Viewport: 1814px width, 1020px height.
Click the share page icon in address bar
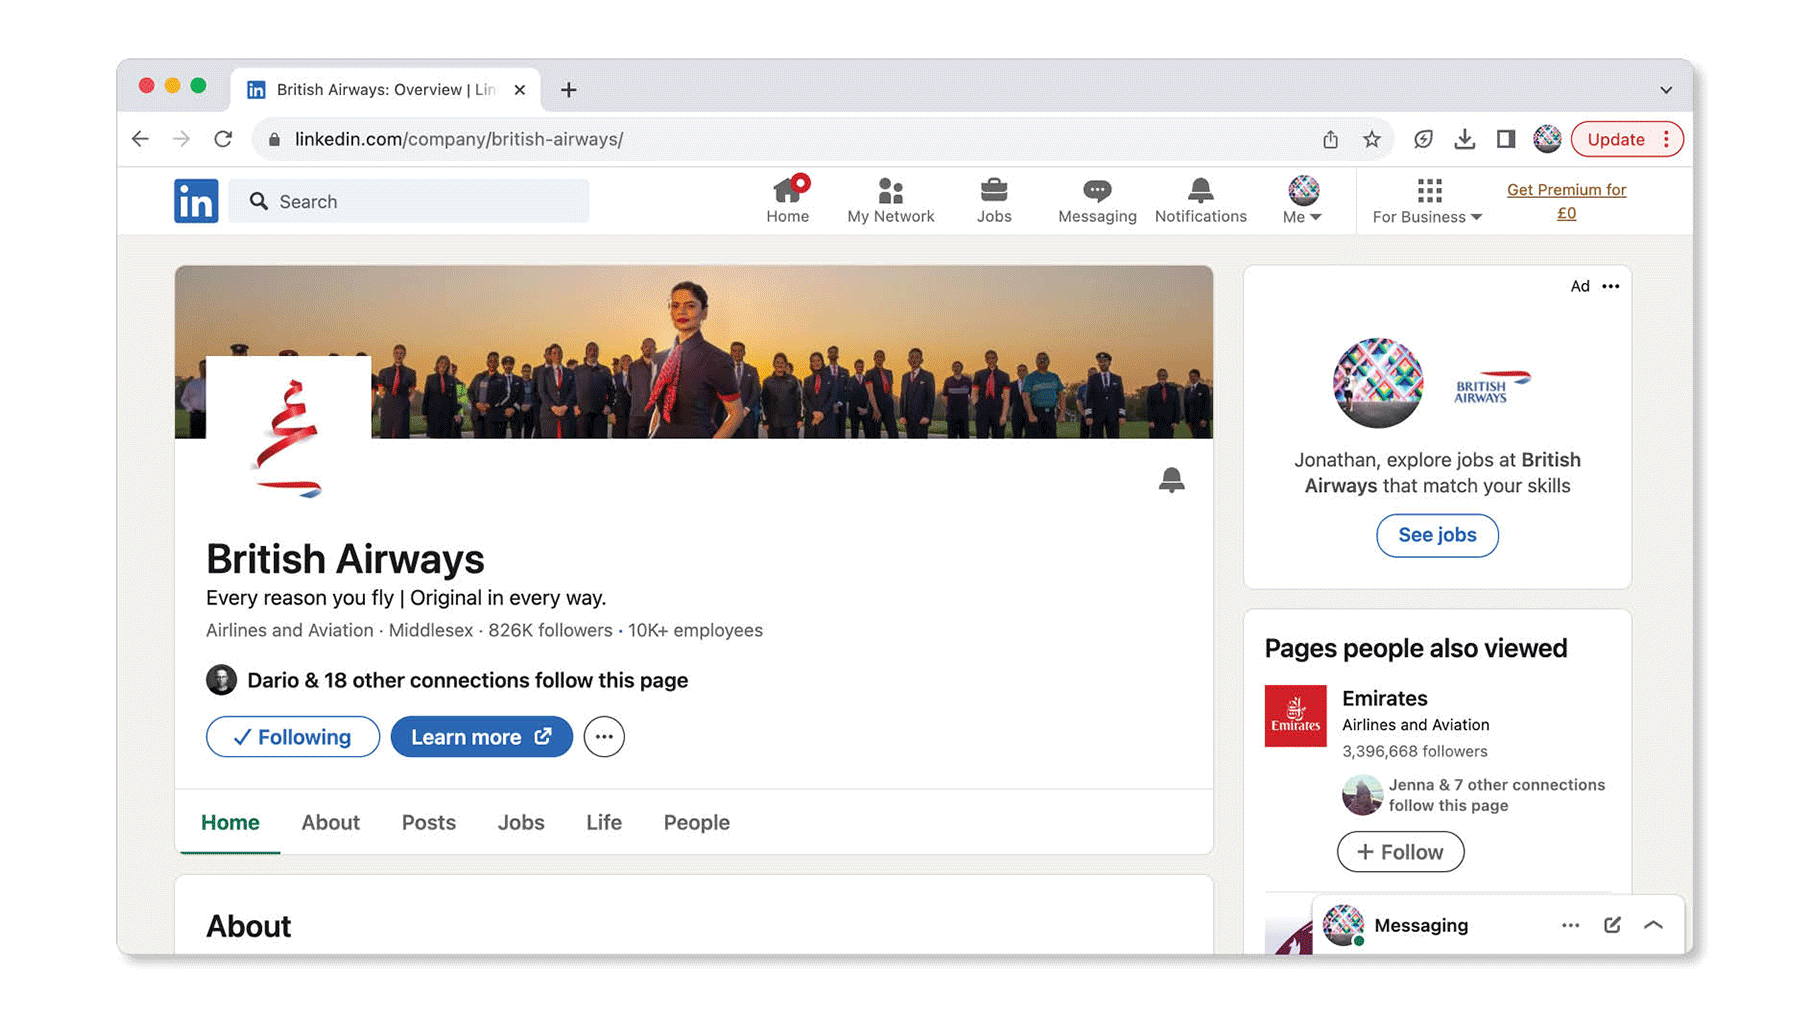click(1330, 139)
